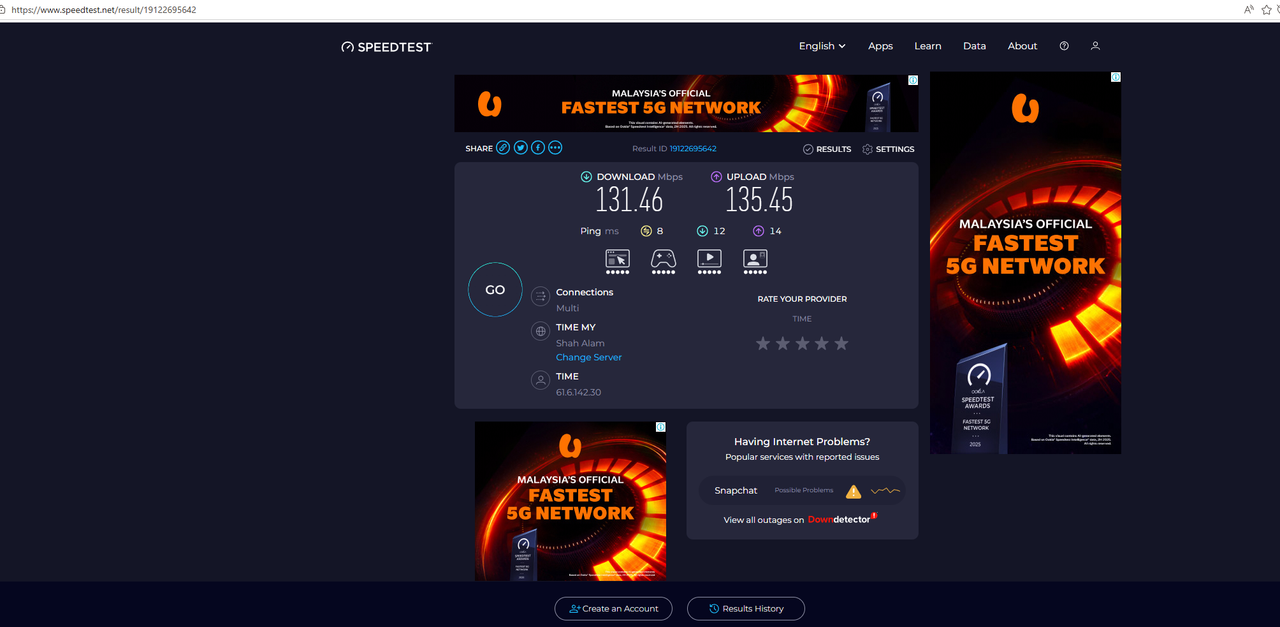1280x627 pixels.
Task: Rate provider one star
Action: (x=763, y=343)
